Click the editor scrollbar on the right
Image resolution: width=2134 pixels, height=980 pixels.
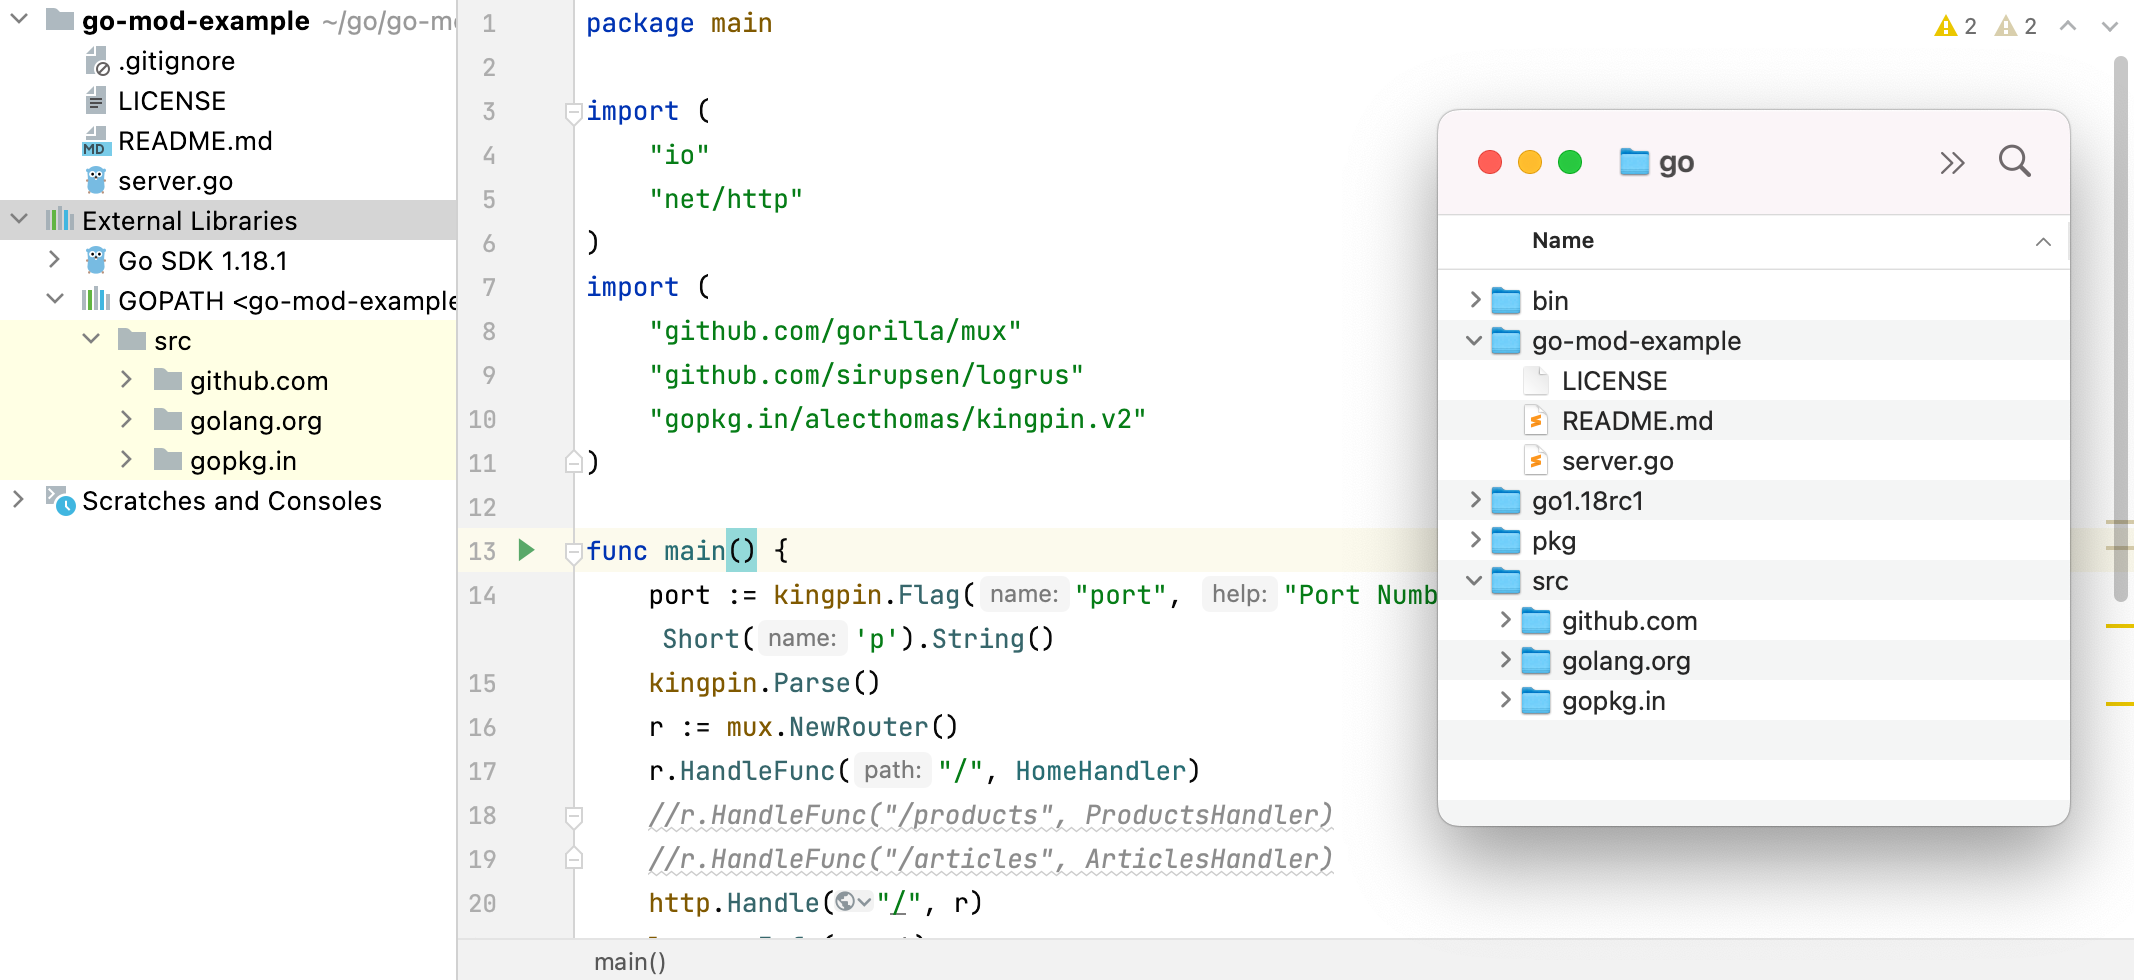[x=2122, y=300]
